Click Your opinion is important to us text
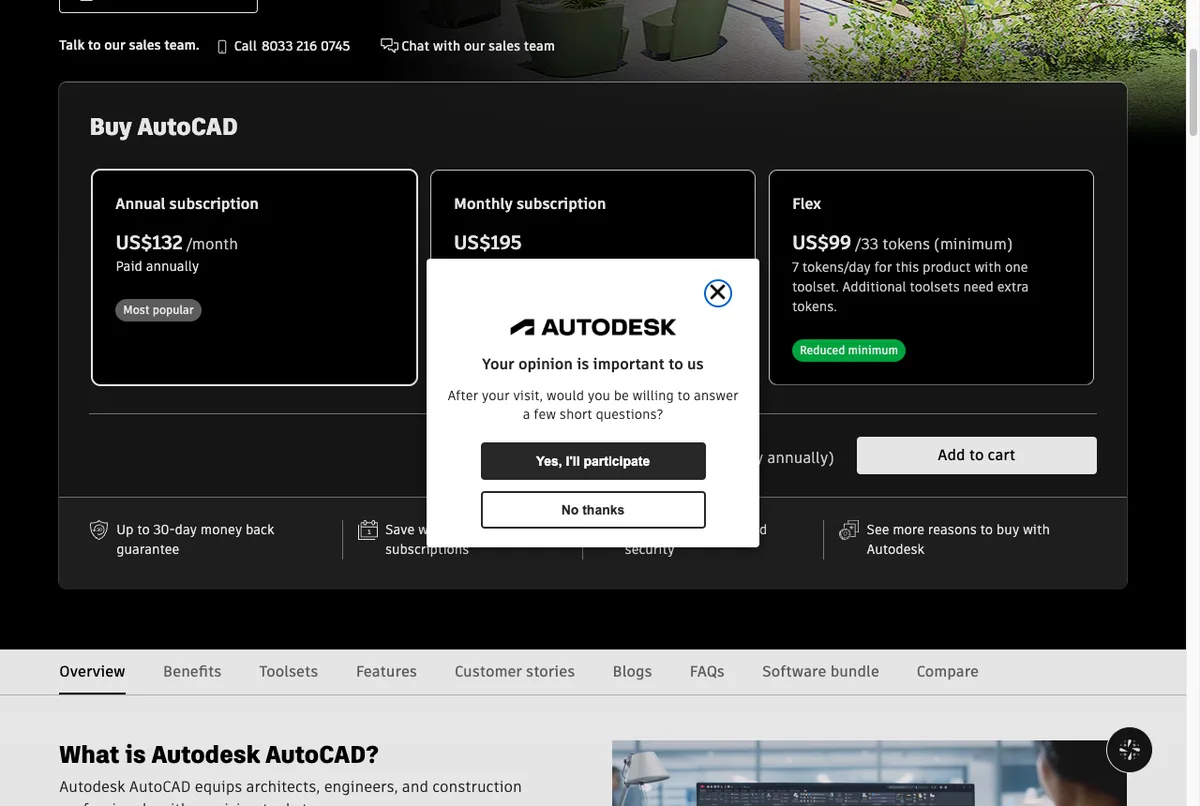Screen dimensions: 1200x806 593,364
